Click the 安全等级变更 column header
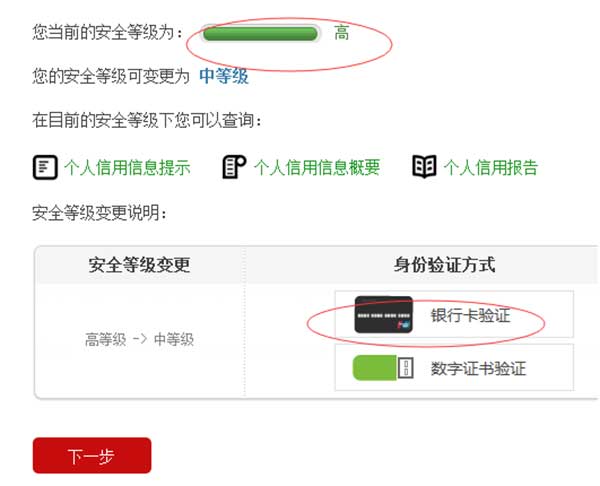The width and height of the screenshot is (600, 486). click(x=139, y=265)
